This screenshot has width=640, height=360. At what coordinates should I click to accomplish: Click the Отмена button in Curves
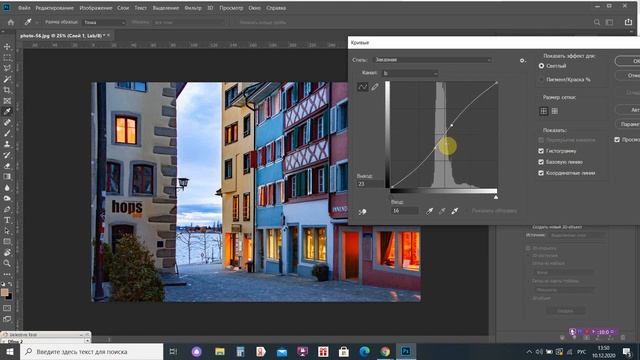[628, 76]
